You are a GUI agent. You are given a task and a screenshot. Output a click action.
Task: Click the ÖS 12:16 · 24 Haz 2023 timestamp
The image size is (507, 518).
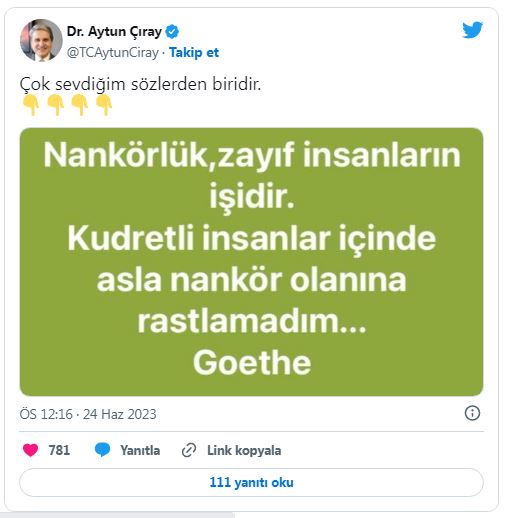[88, 414]
